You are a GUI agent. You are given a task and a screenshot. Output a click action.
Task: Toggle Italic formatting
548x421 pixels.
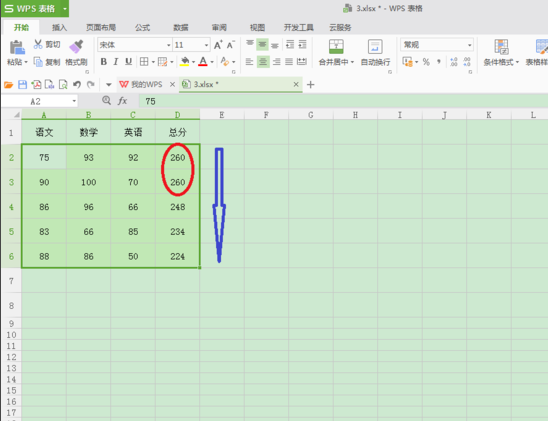(116, 62)
